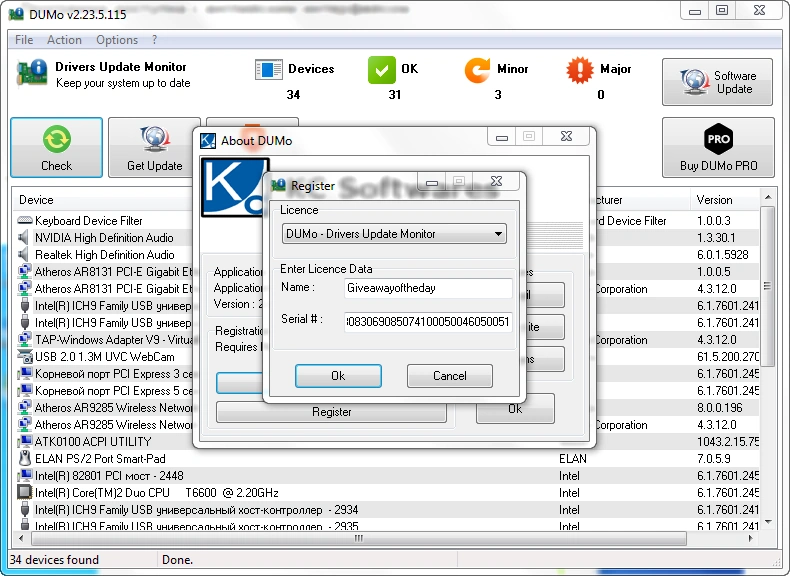Click the ELAN PS/2 Port Smart-Pad mouse icon
Image resolution: width=790 pixels, height=576 pixels.
tap(24, 458)
